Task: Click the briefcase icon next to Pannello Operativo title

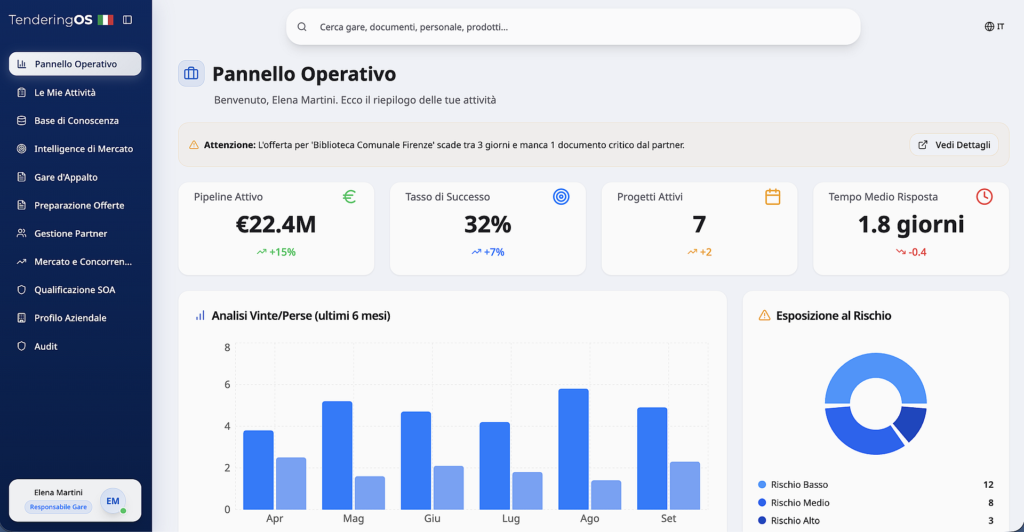Action: coord(191,74)
